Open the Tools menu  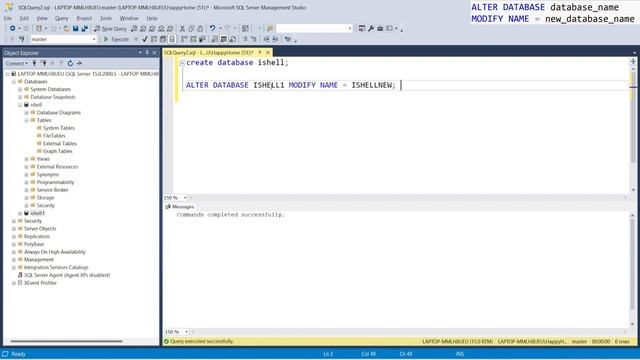coord(106,18)
